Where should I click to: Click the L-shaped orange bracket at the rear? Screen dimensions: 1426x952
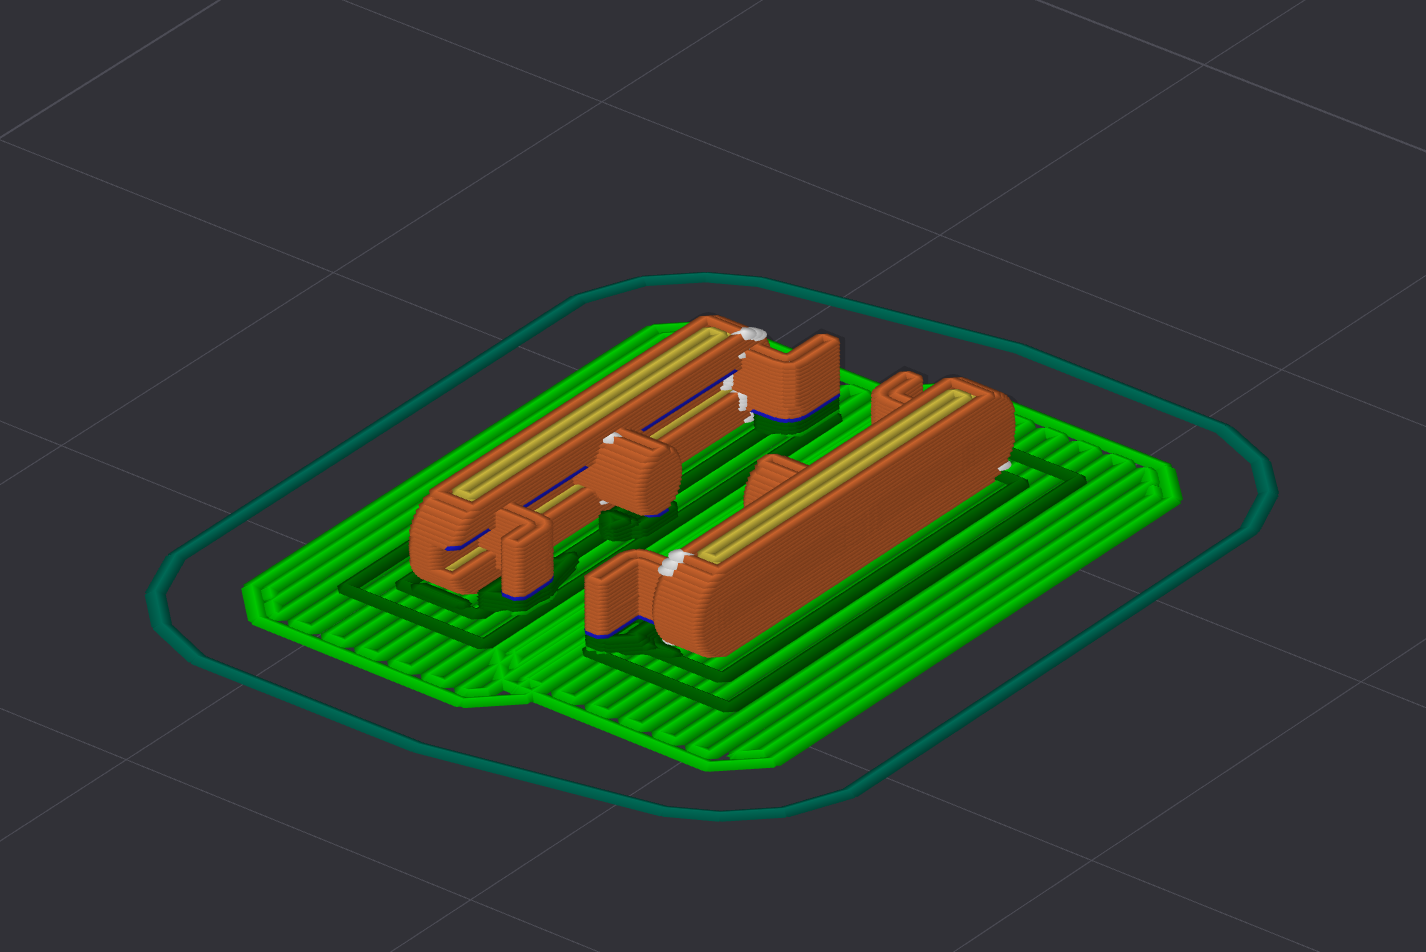[790, 377]
